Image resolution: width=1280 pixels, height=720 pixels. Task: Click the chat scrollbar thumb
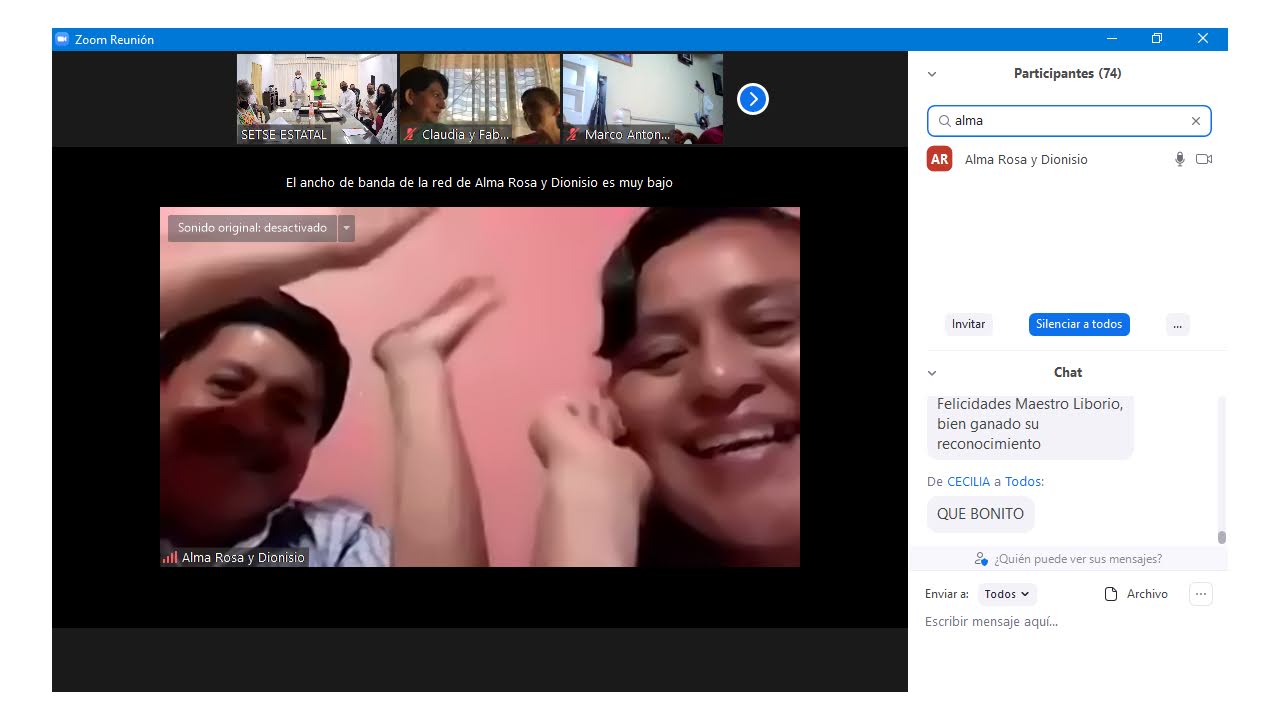1221,537
